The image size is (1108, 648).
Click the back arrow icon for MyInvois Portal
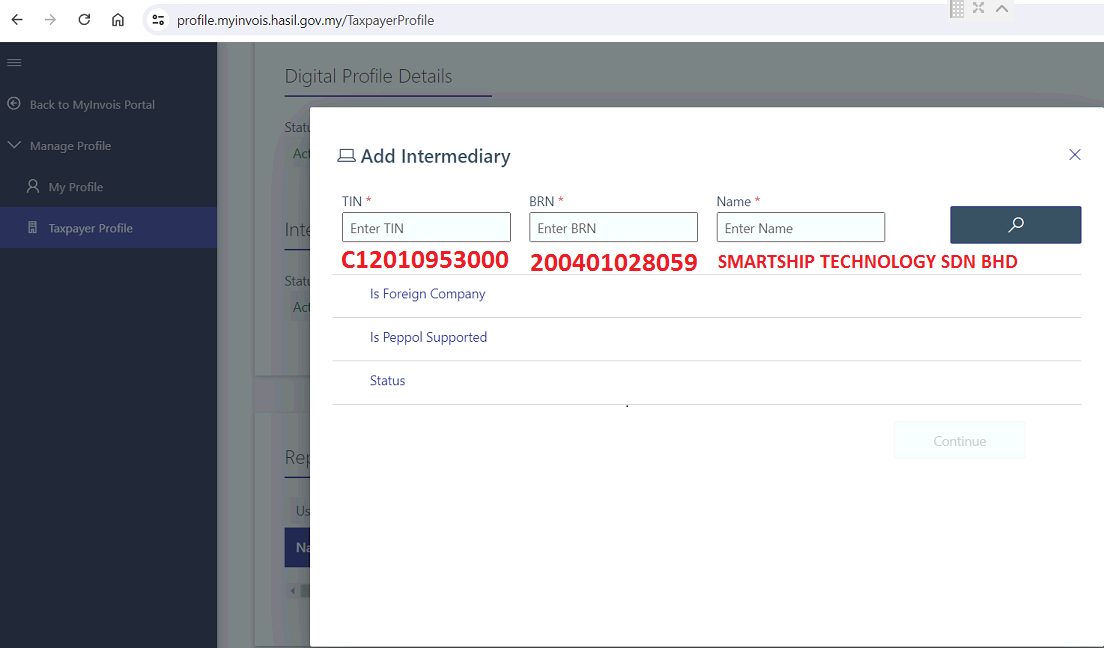tap(14, 104)
